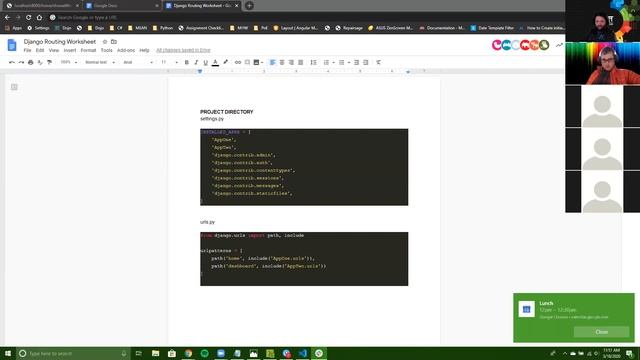The height and width of the screenshot is (360, 640).
Task: Align text to the right
Action: pyautogui.click(x=291, y=62)
